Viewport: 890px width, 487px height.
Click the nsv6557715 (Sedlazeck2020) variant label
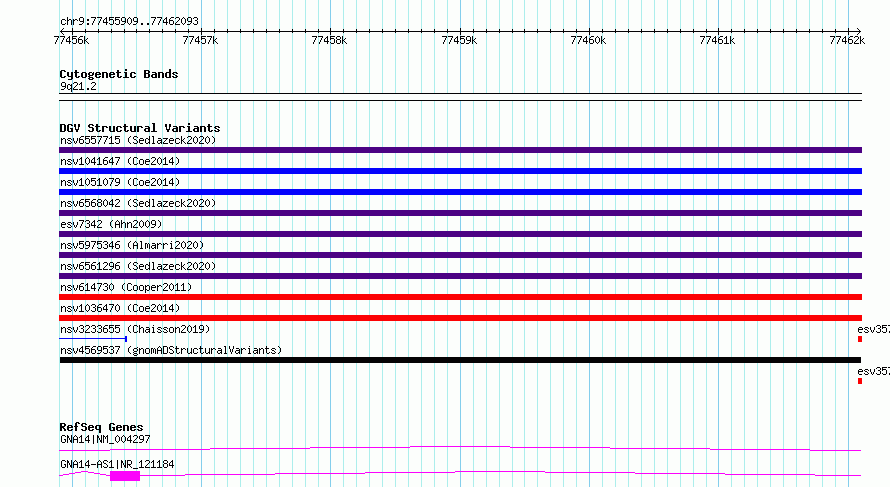tap(138, 140)
